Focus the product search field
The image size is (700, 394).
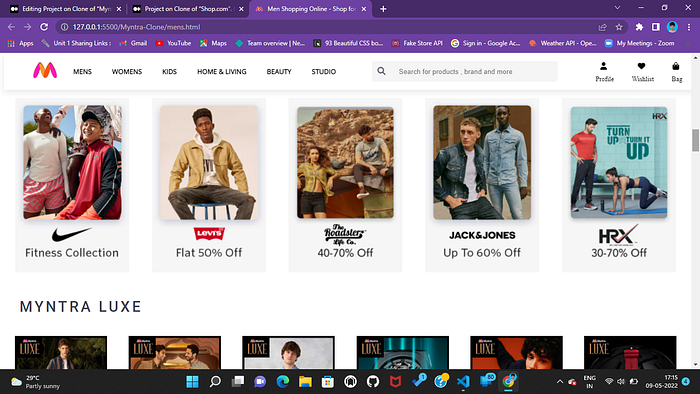click(465, 71)
